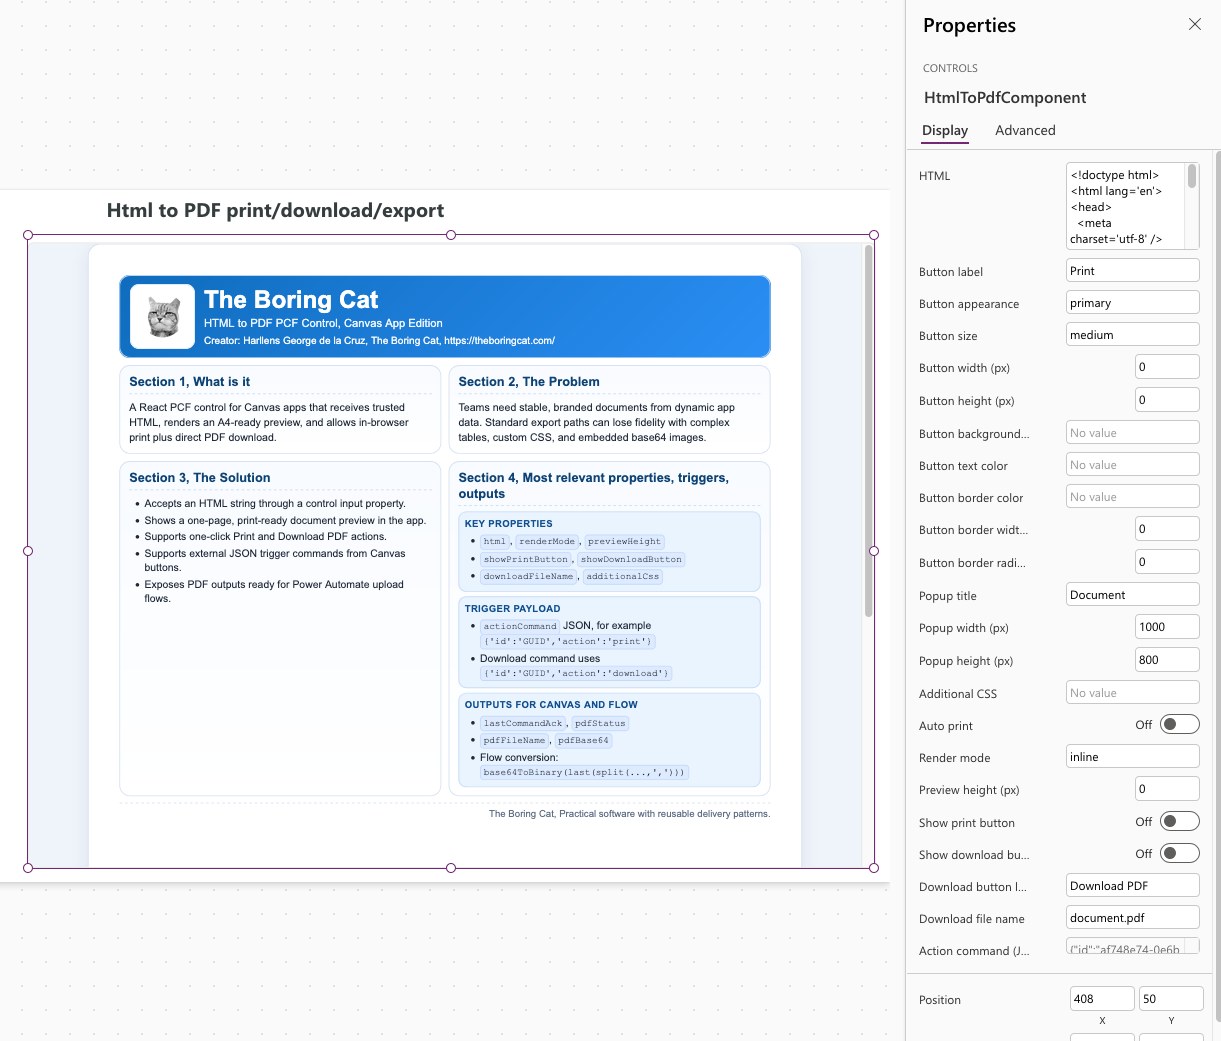Click the Action command JSON field
The width and height of the screenshot is (1221, 1041).
[1133, 947]
